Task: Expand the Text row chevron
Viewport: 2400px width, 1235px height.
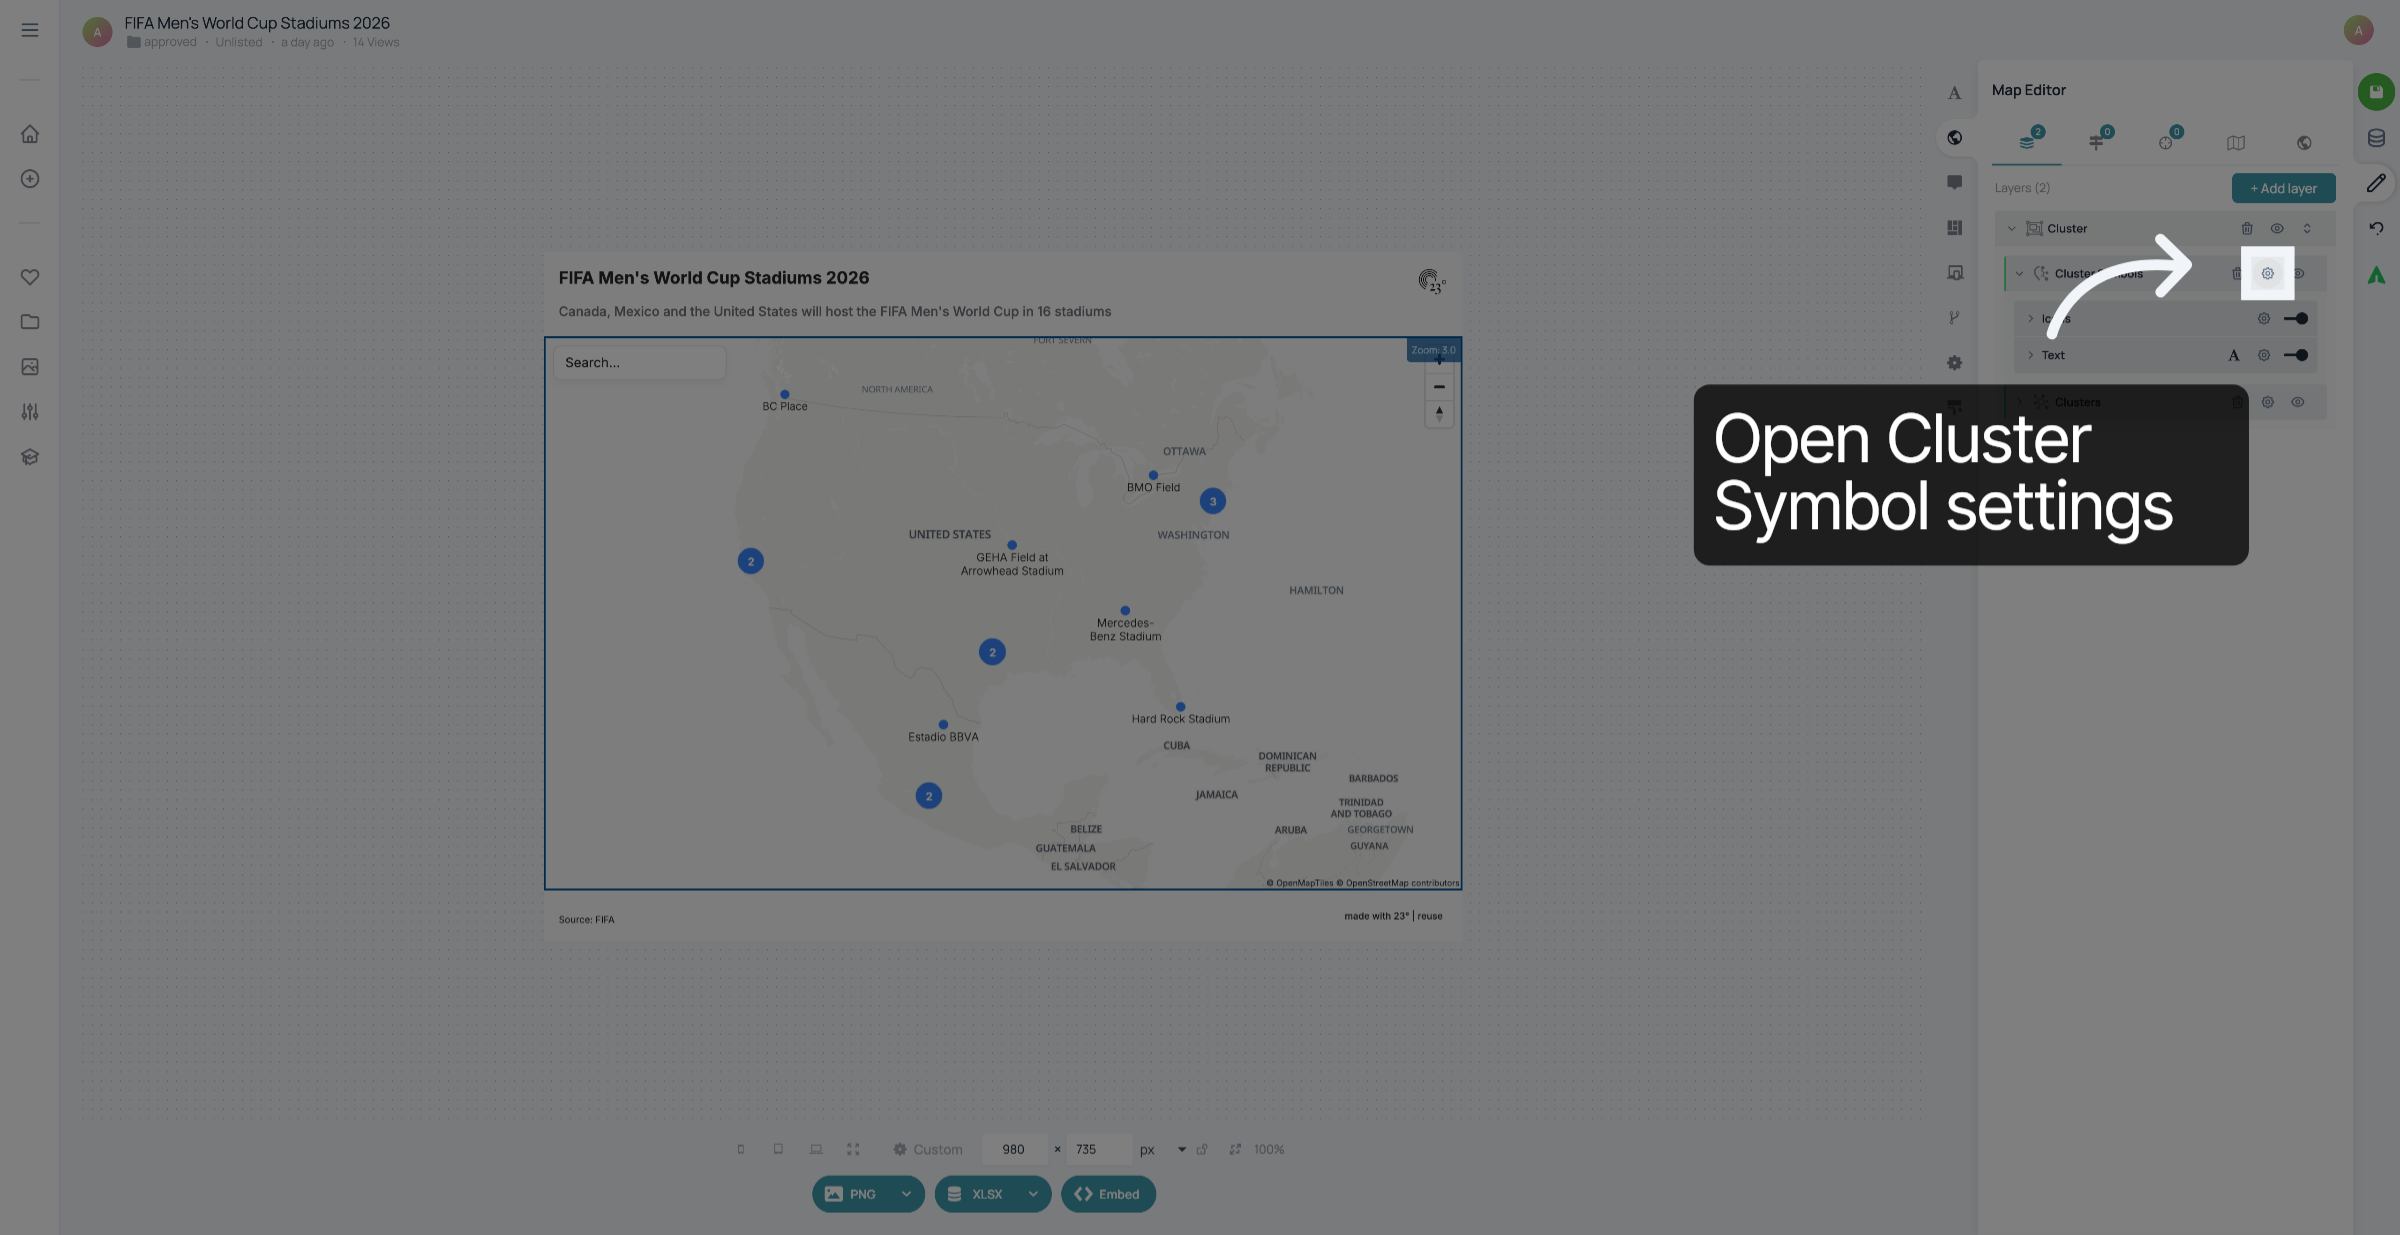Action: 2030,355
